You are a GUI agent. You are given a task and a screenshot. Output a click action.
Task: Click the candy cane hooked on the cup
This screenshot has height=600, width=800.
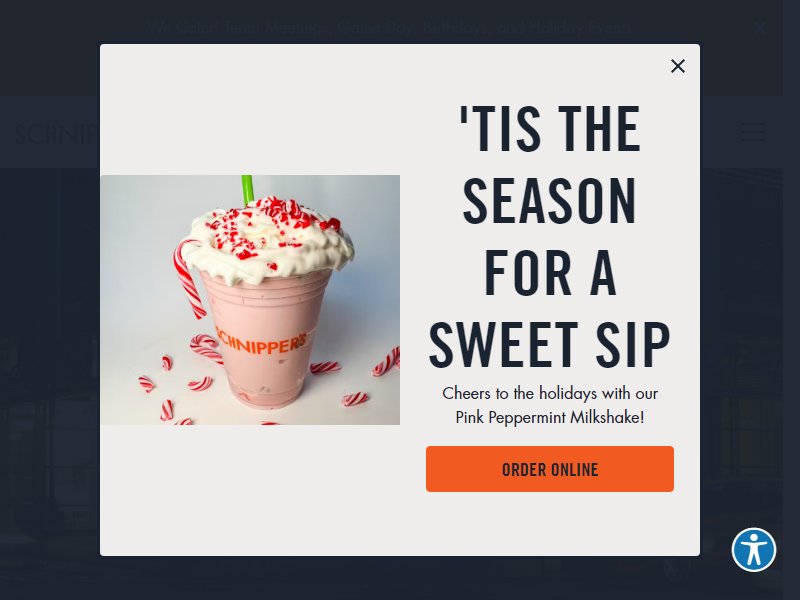point(188,279)
